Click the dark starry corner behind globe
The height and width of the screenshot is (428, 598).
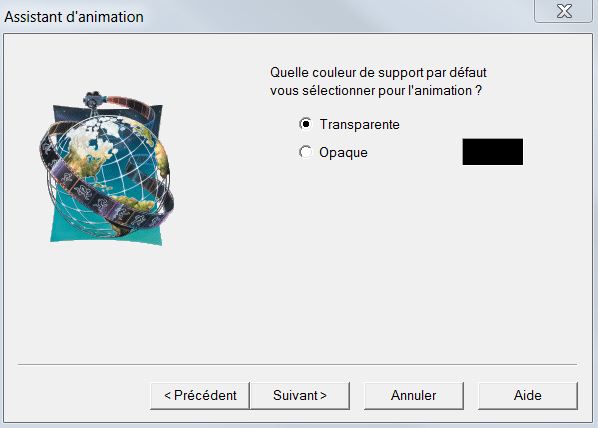coord(63,113)
